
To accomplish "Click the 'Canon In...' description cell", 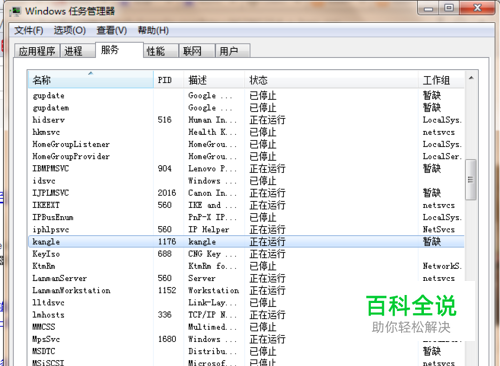I will 212,193.
